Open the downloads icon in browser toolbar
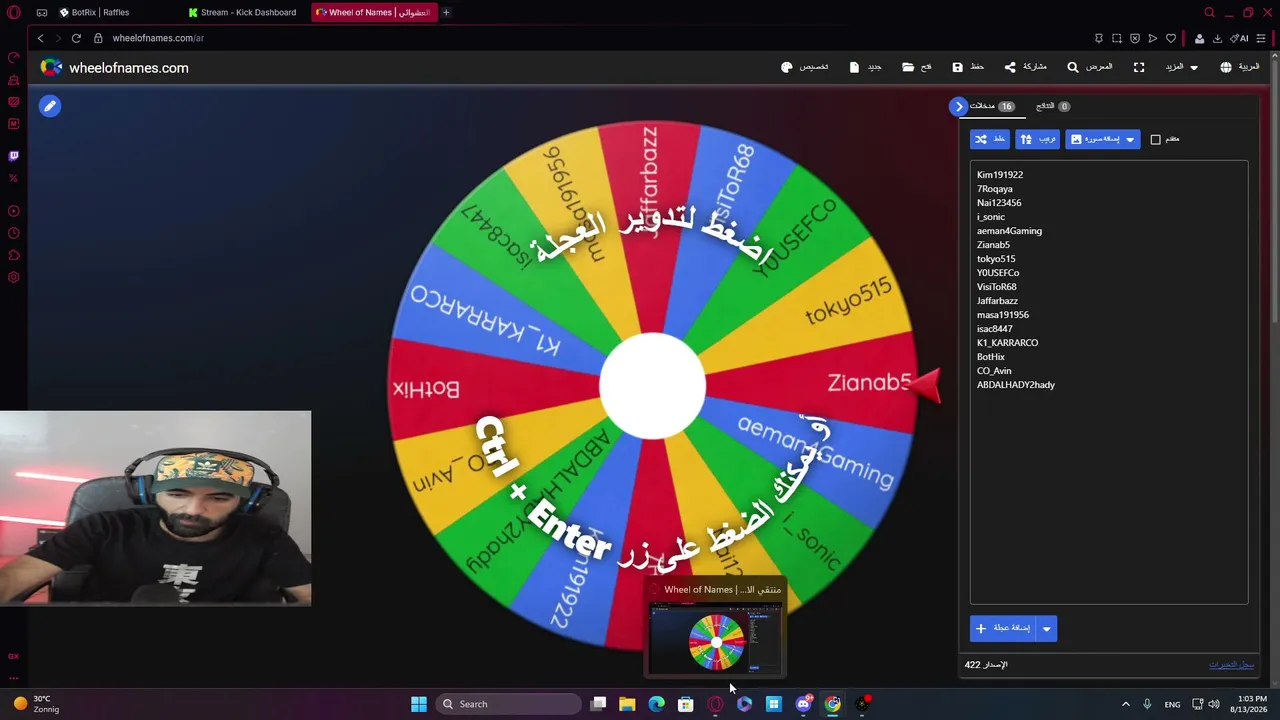Screen dimensions: 1280x720 coord(1217,38)
